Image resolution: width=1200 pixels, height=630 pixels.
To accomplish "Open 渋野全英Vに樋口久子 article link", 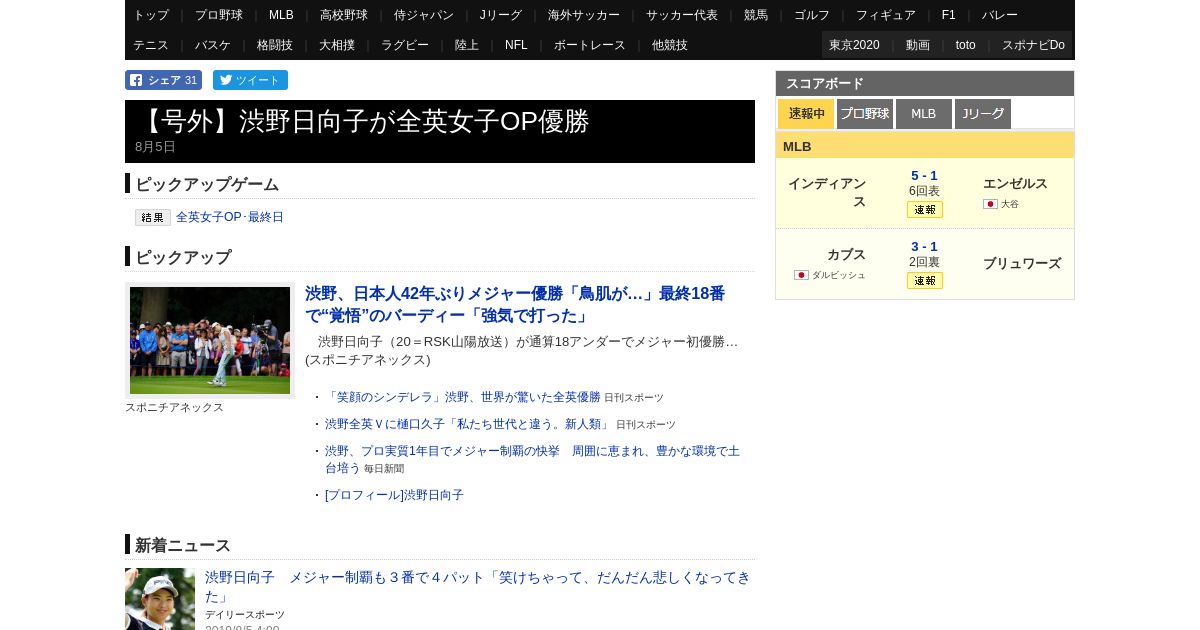I will tap(468, 424).
